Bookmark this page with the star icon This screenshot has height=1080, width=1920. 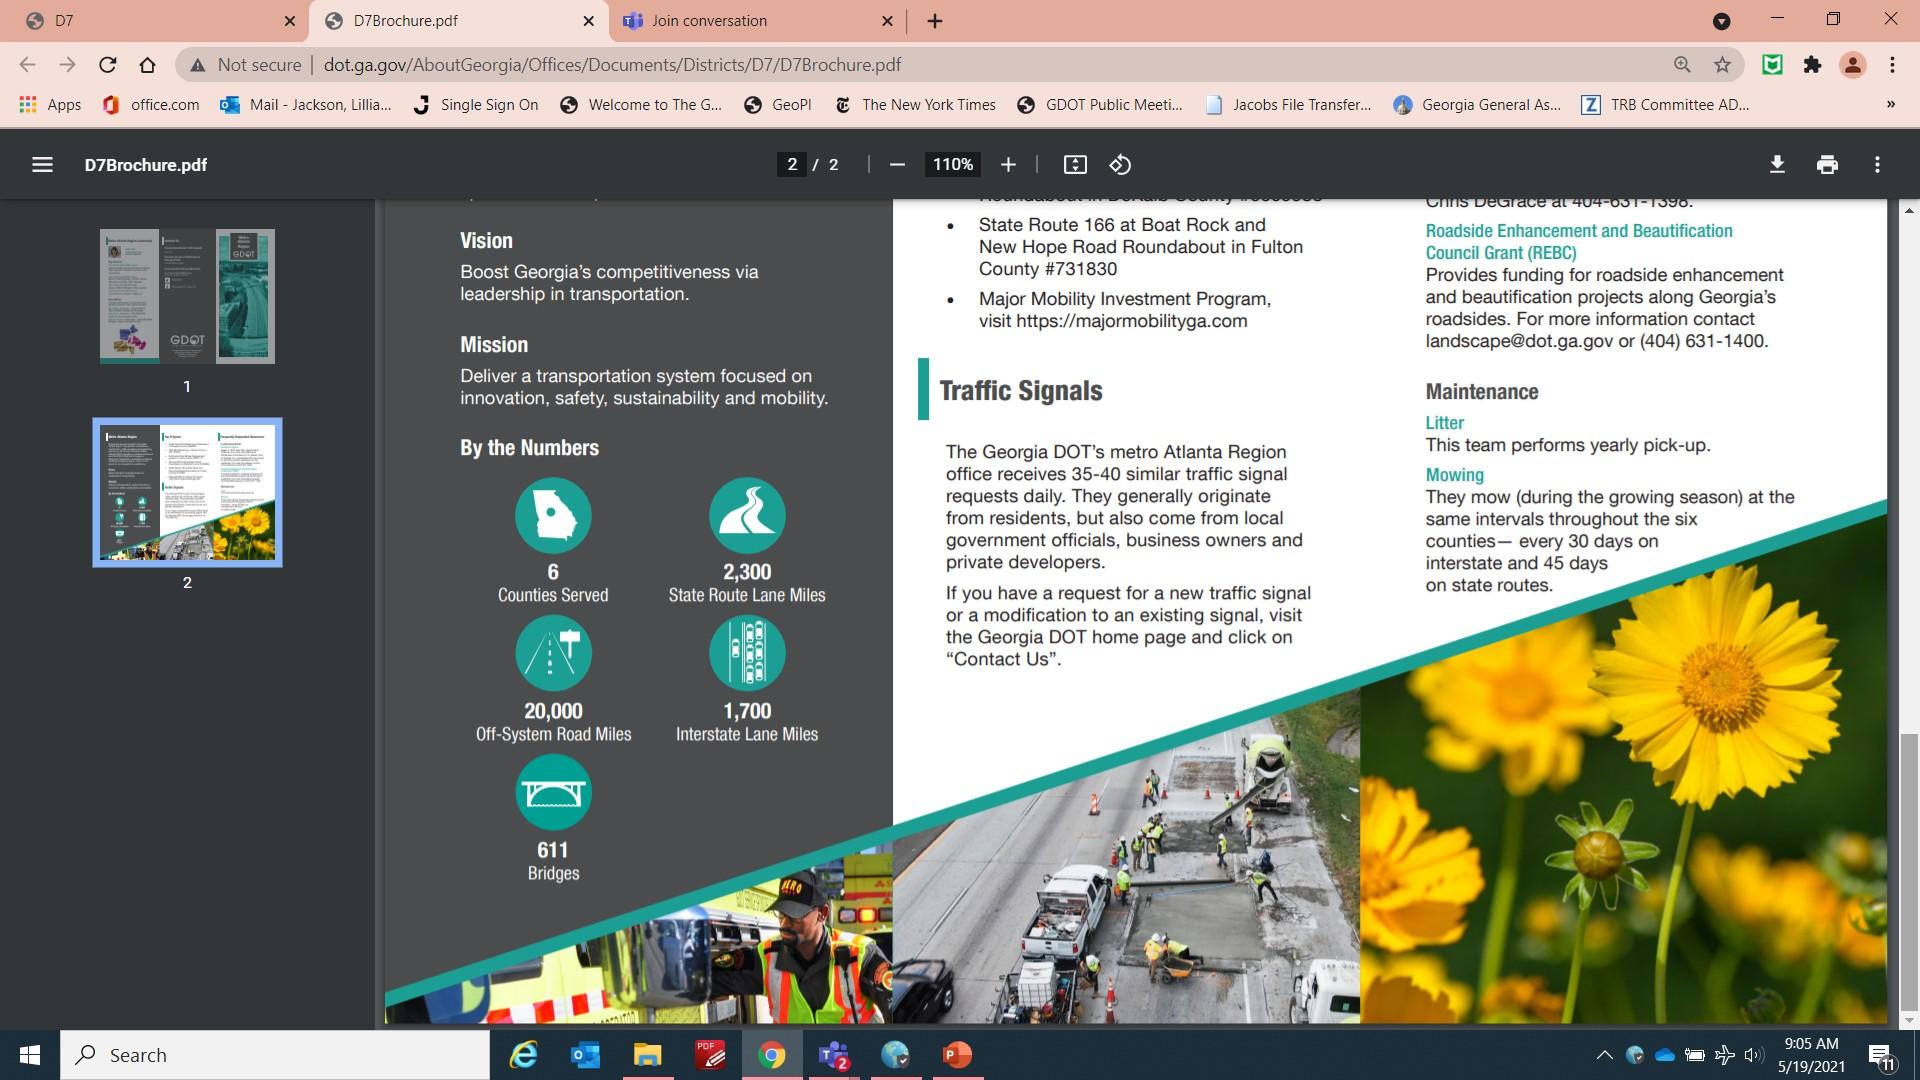[x=1722, y=65]
